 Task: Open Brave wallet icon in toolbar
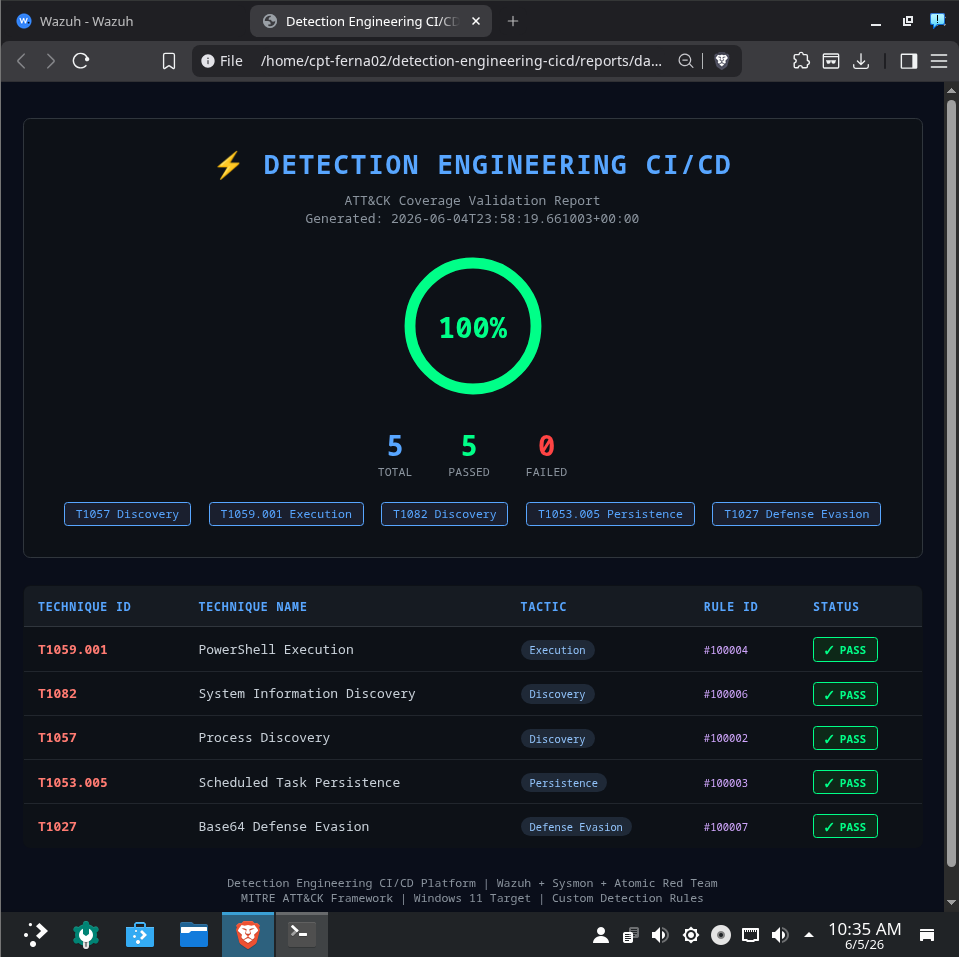831,61
